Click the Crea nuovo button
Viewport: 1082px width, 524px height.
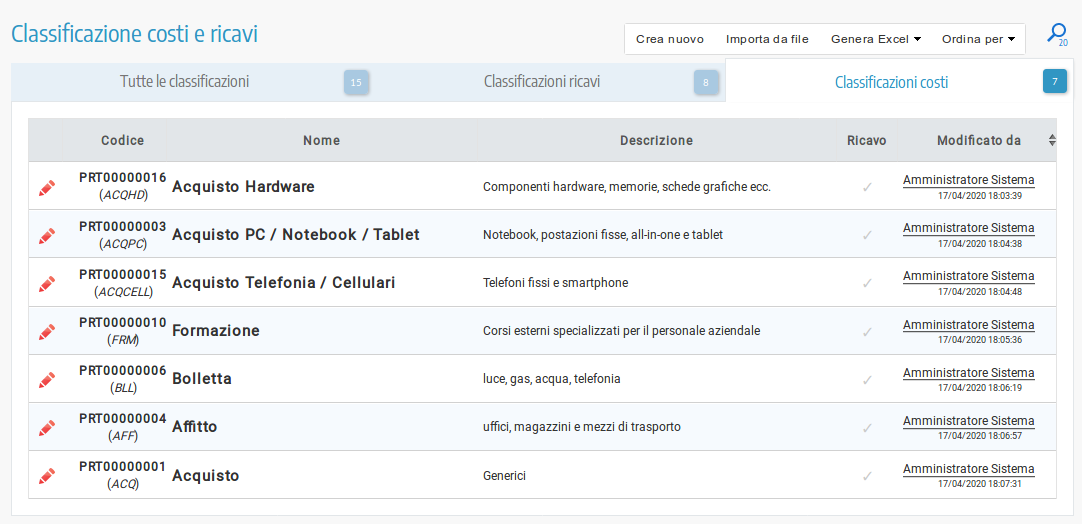click(x=670, y=39)
